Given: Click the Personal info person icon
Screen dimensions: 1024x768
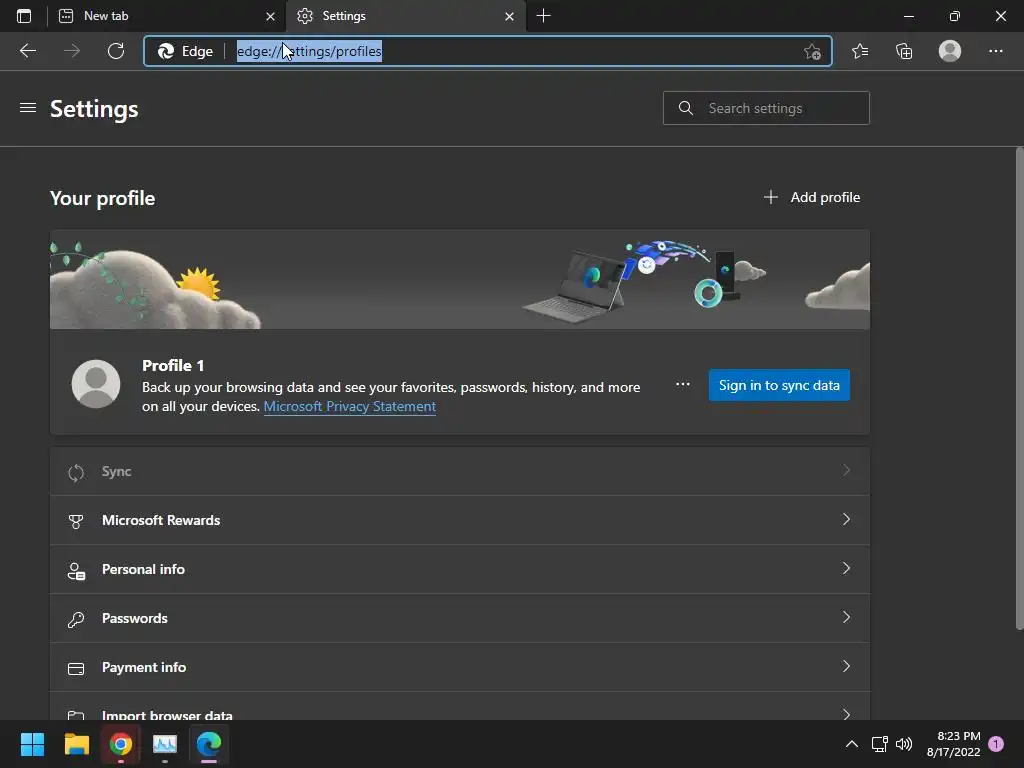Looking at the screenshot, I should coord(76,570).
